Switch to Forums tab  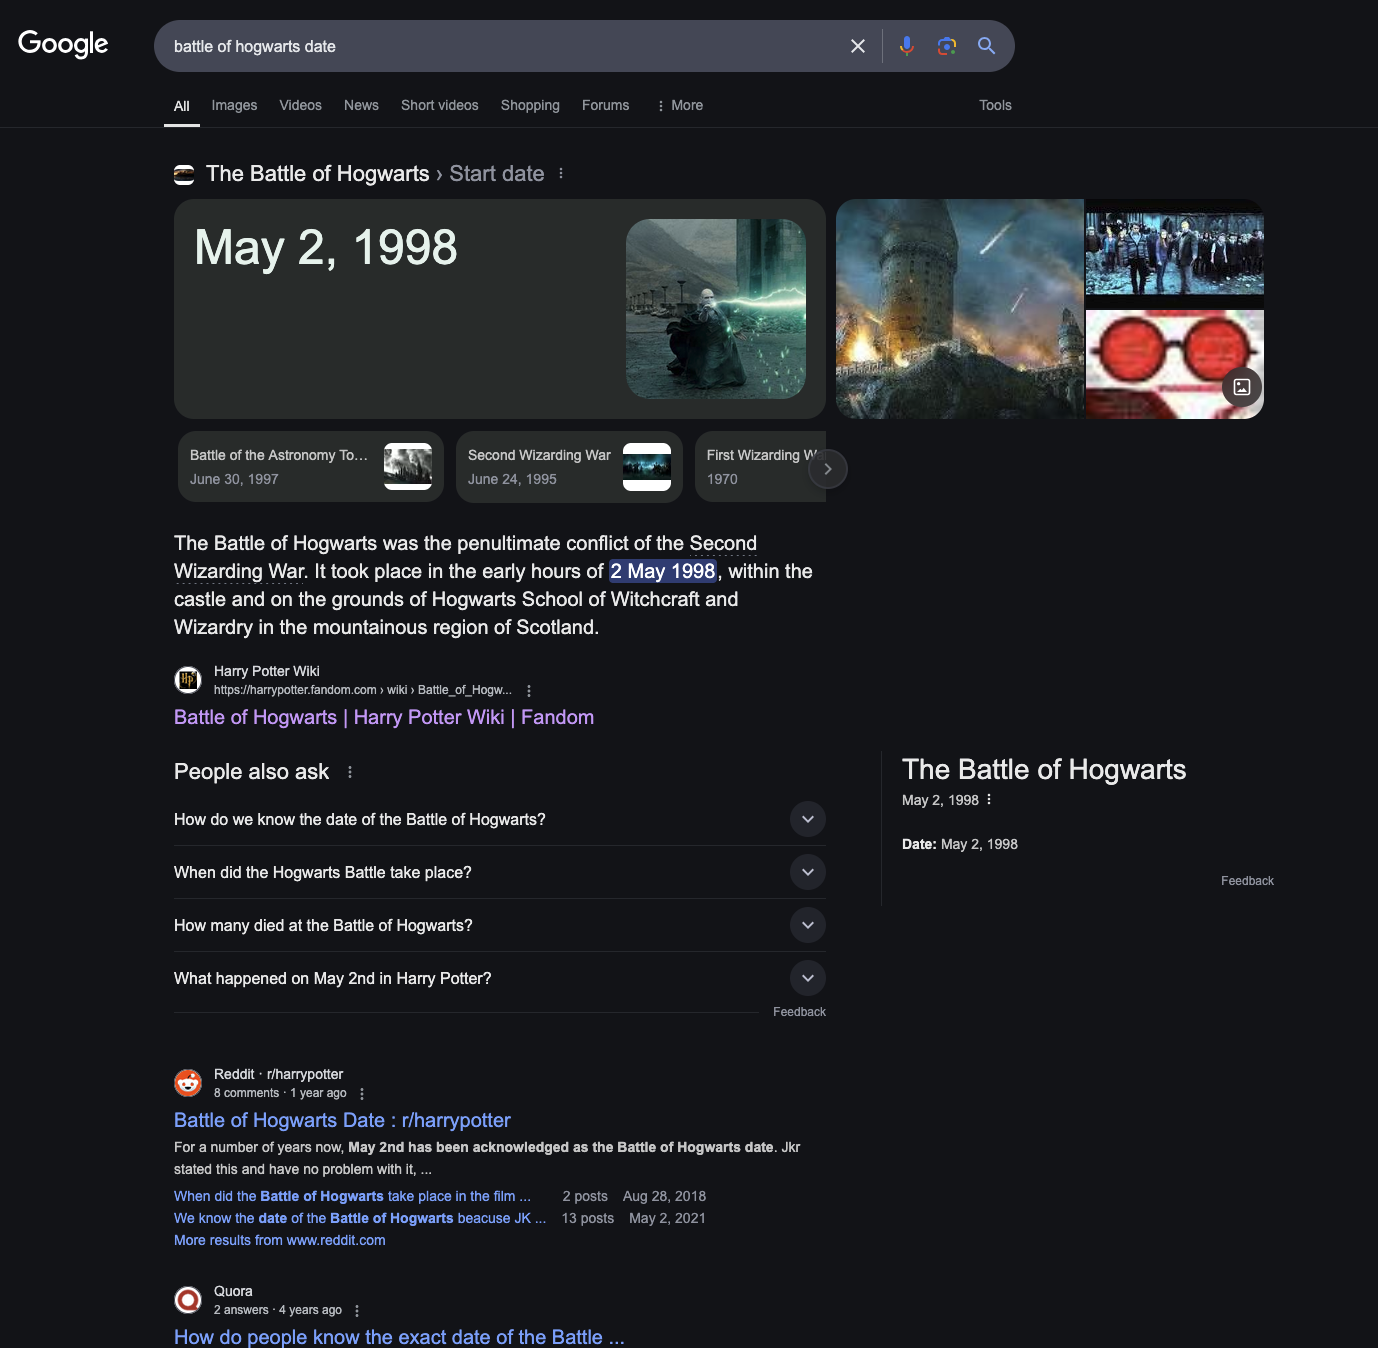click(x=606, y=105)
